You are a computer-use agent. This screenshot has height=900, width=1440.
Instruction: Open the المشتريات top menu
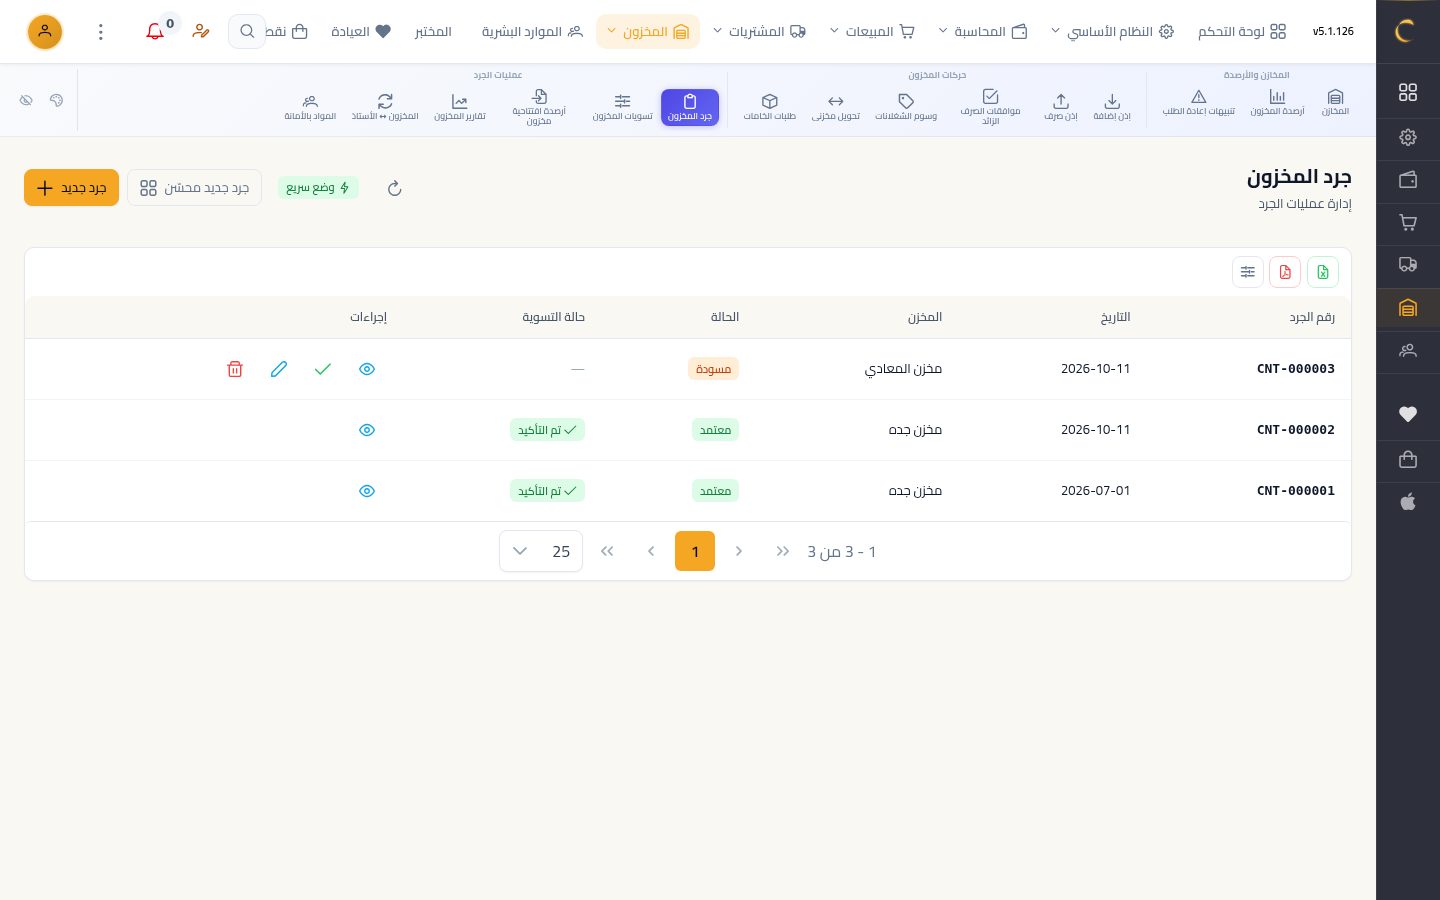[760, 32]
